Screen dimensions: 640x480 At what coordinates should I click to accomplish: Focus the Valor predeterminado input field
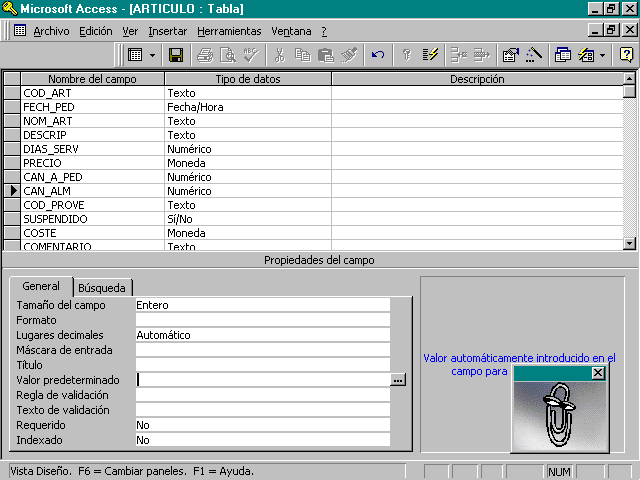[262, 380]
